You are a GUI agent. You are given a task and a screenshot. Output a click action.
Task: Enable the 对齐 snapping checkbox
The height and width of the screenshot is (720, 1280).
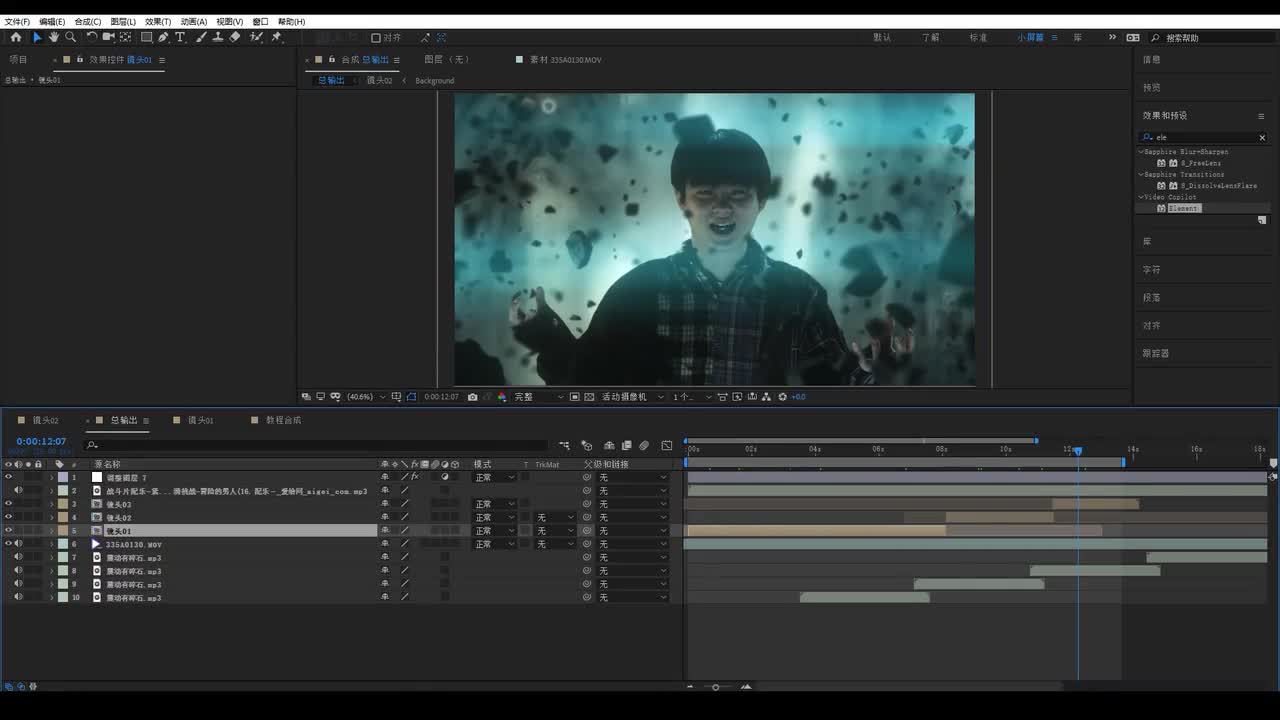[x=376, y=38]
